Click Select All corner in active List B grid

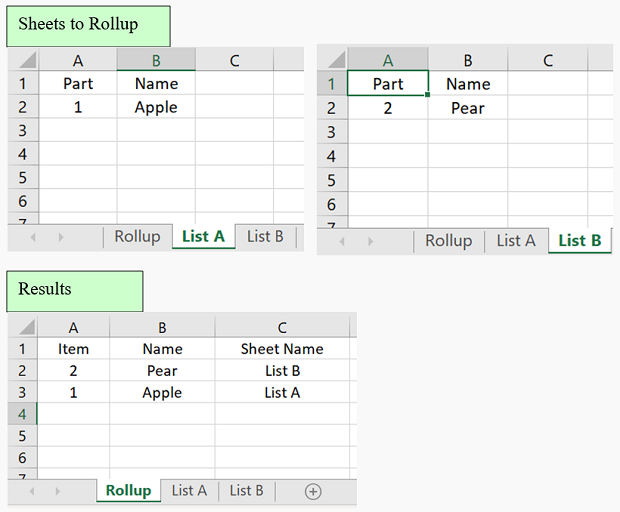(332, 60)
